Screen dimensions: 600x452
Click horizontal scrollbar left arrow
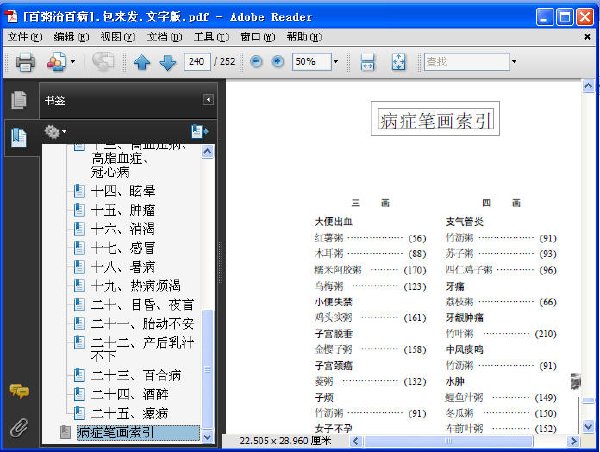tap(355, 441)
